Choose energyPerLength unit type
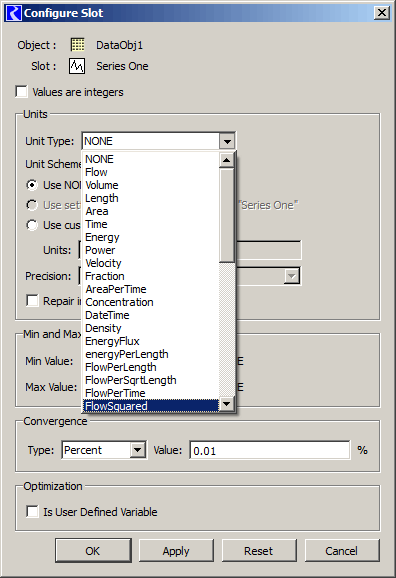The height and width of the screenshot is (578, 396). [150, 354]
